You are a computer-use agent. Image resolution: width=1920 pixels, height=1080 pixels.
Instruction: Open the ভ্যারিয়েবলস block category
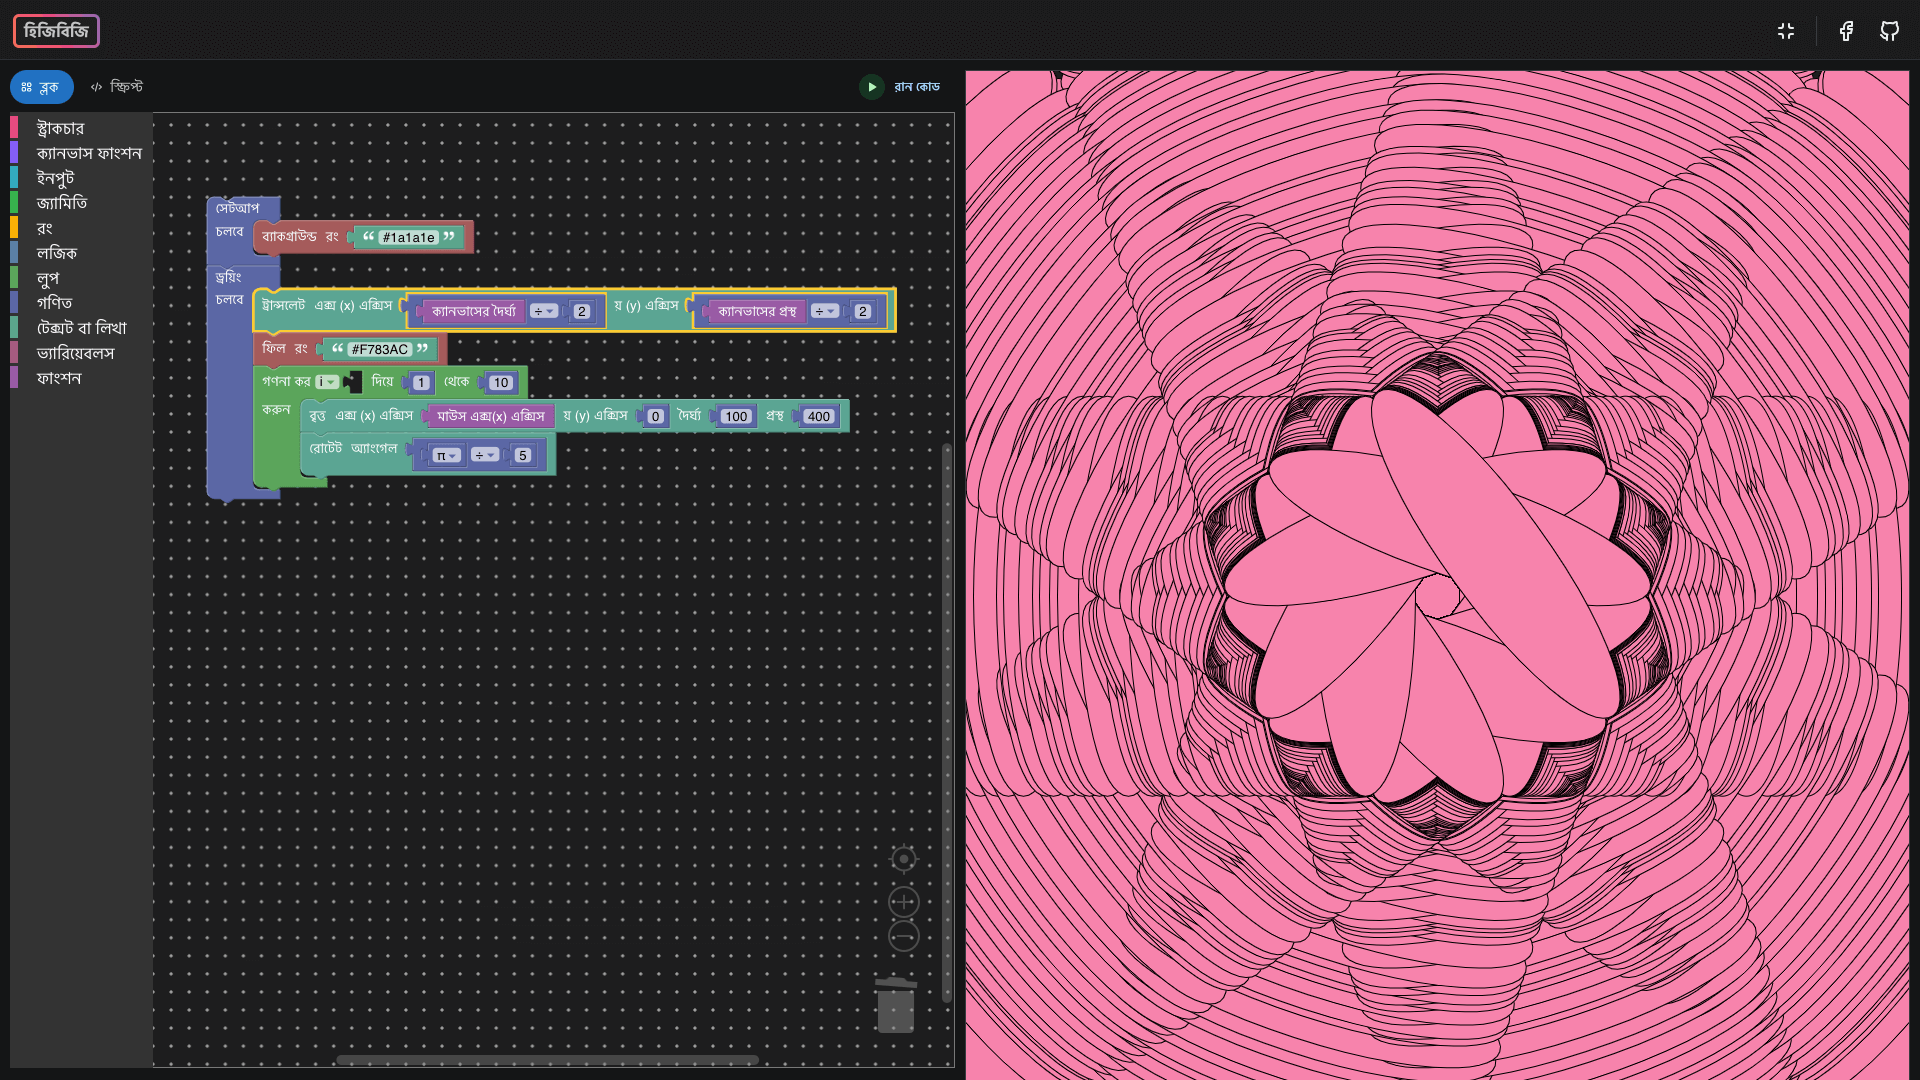[75, 353]
